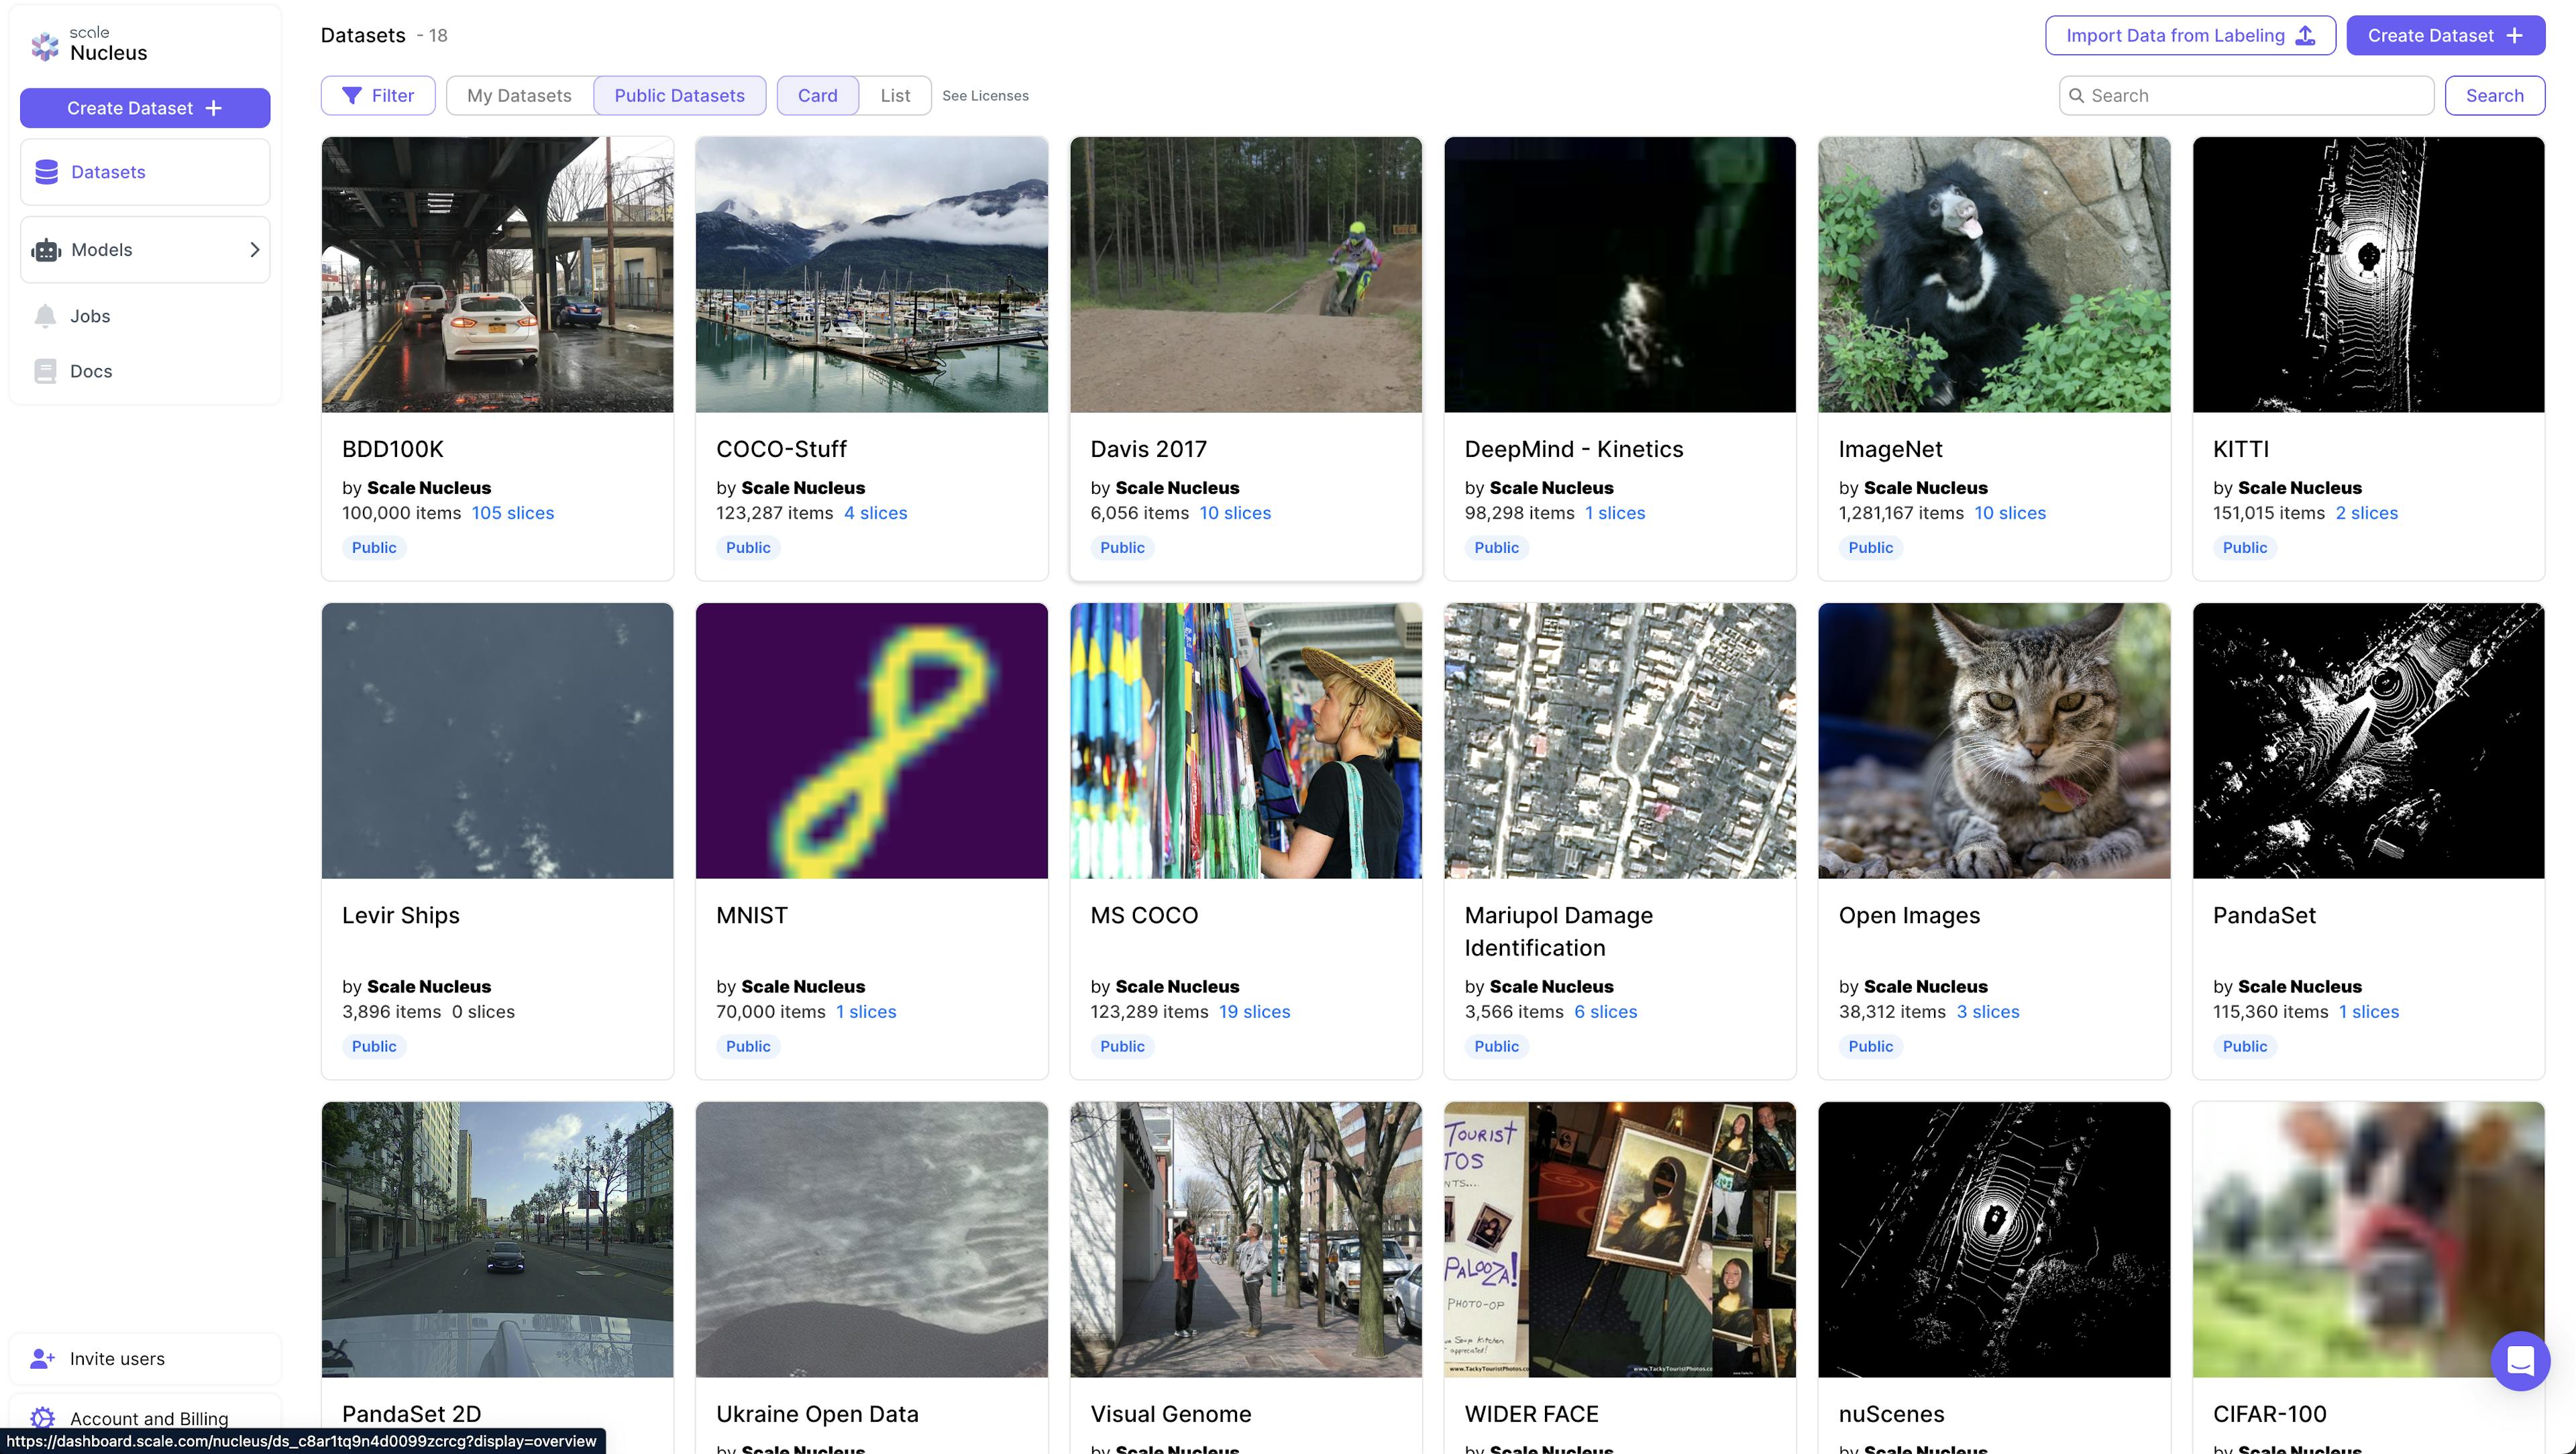Switch to List layout view
The image size is (2576, 1454).
pos(894,96)
